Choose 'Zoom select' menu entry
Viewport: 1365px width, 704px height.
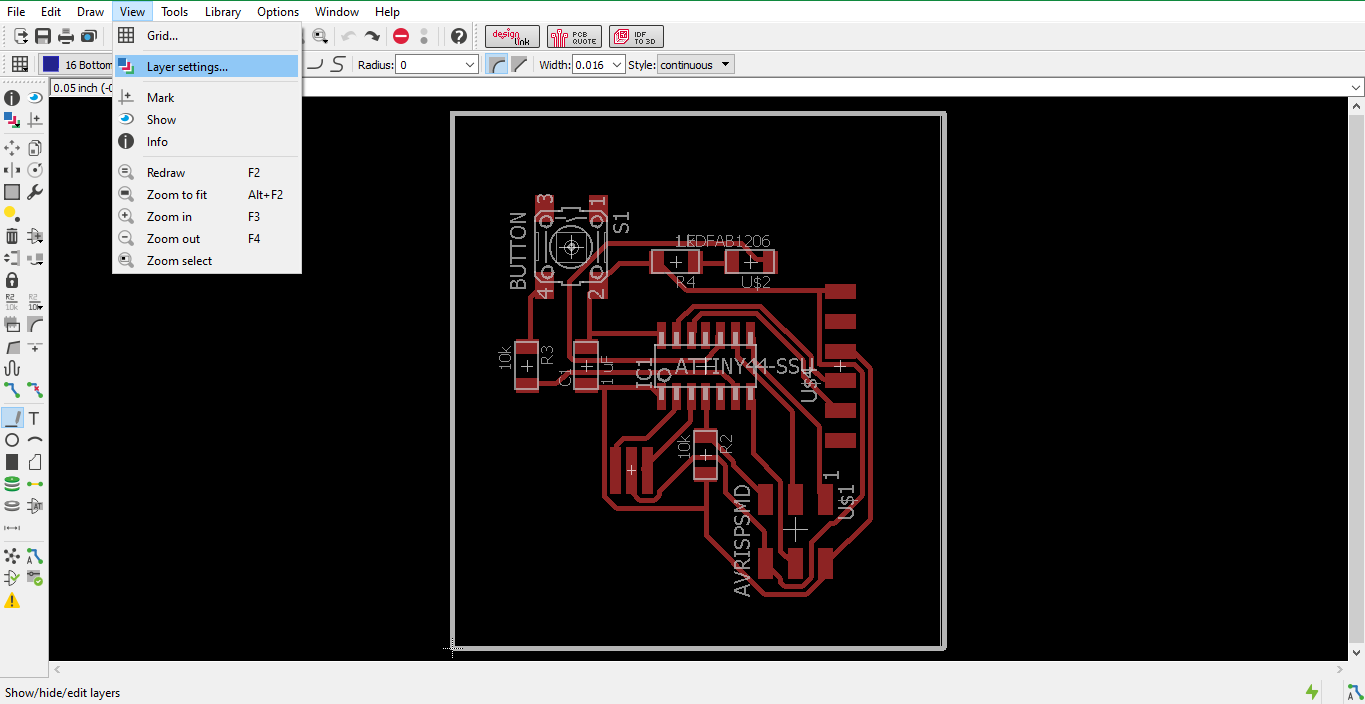click(207, 261)
